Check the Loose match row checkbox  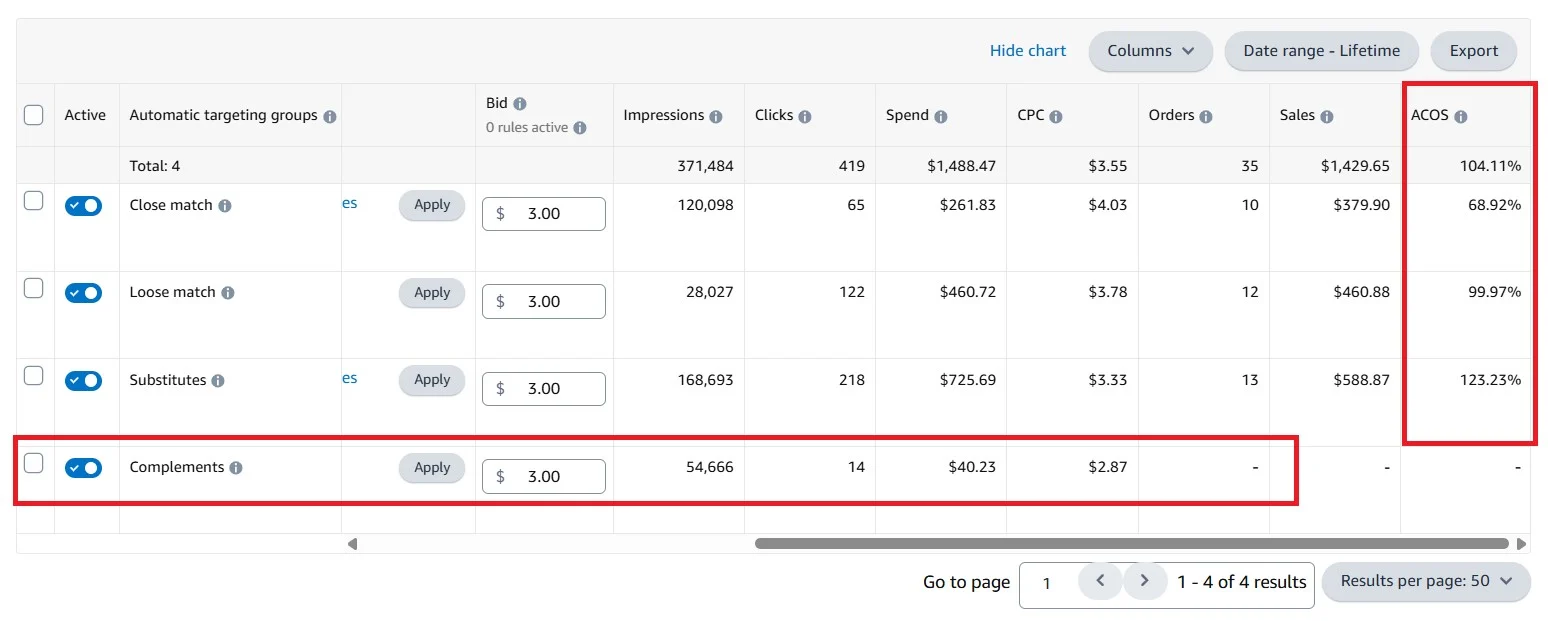(34, 289)
